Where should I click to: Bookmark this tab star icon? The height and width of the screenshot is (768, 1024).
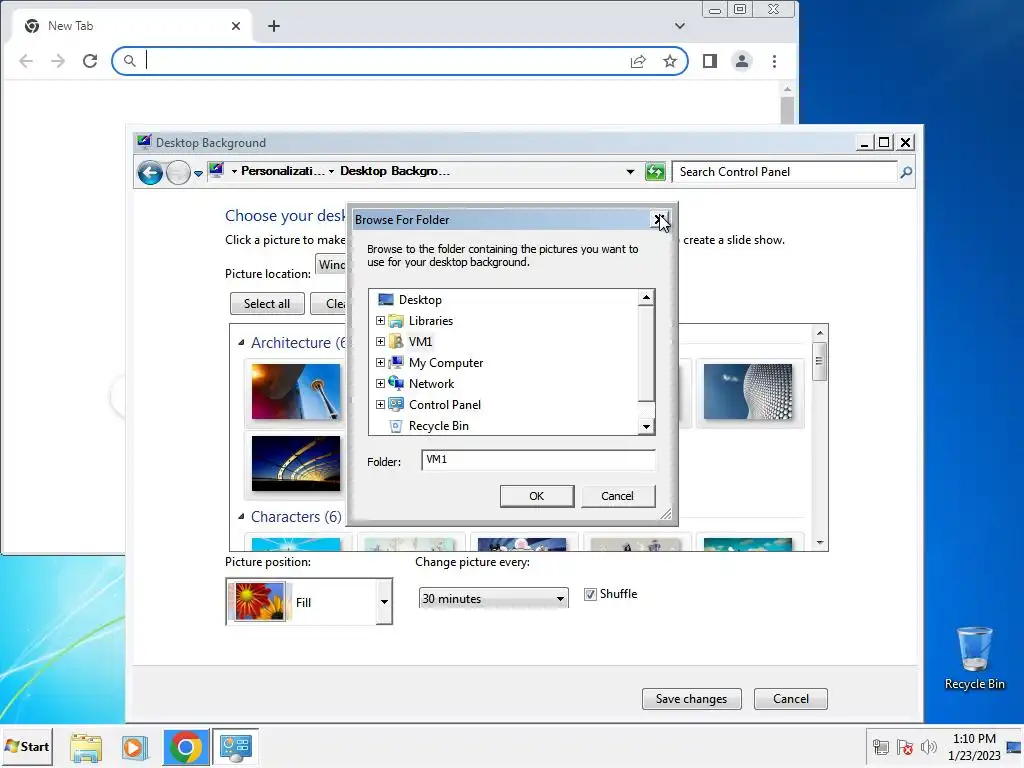[670, 61]
